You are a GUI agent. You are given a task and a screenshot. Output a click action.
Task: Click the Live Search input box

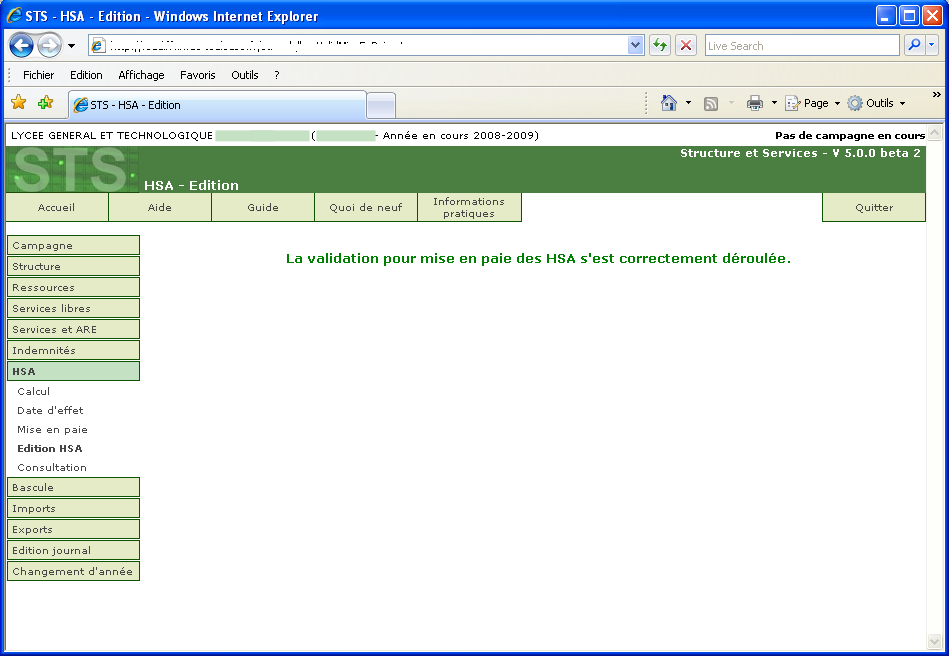point(802,45)
